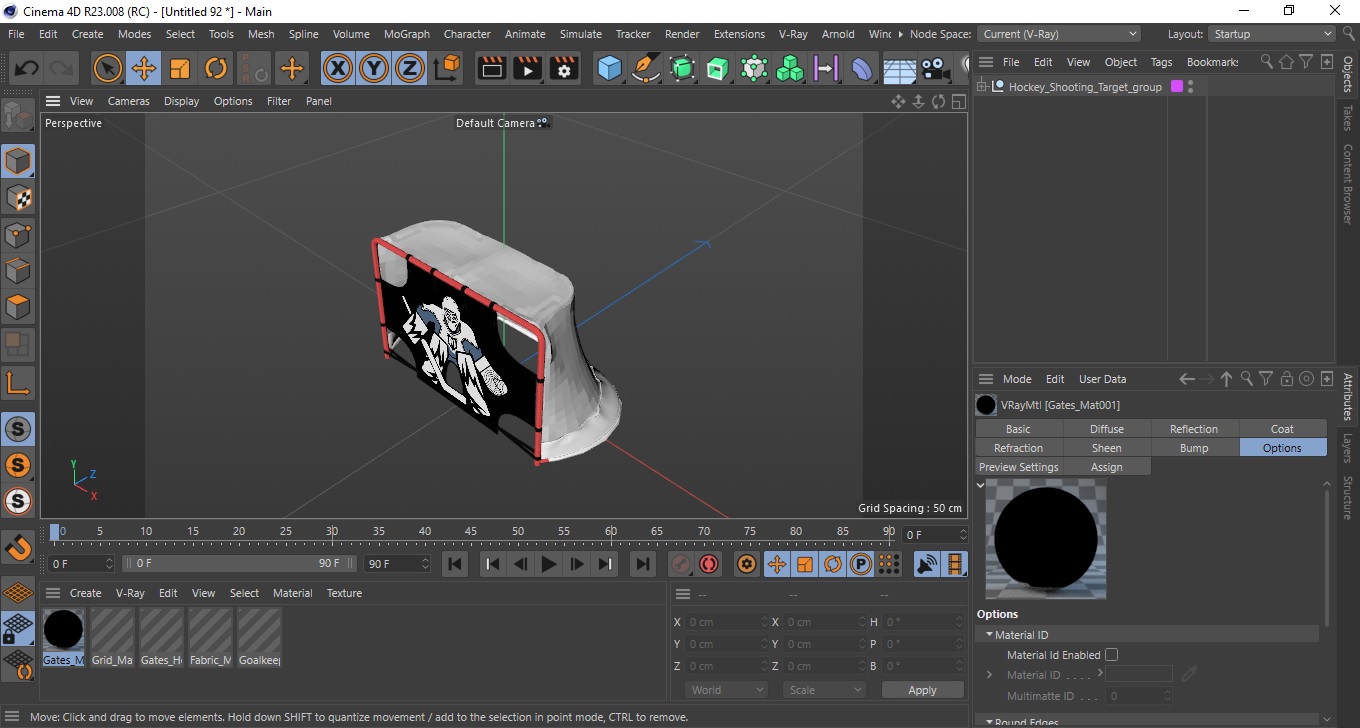Go to start of animation
The width and height of the screenshot is (1360, 728).
455,564
